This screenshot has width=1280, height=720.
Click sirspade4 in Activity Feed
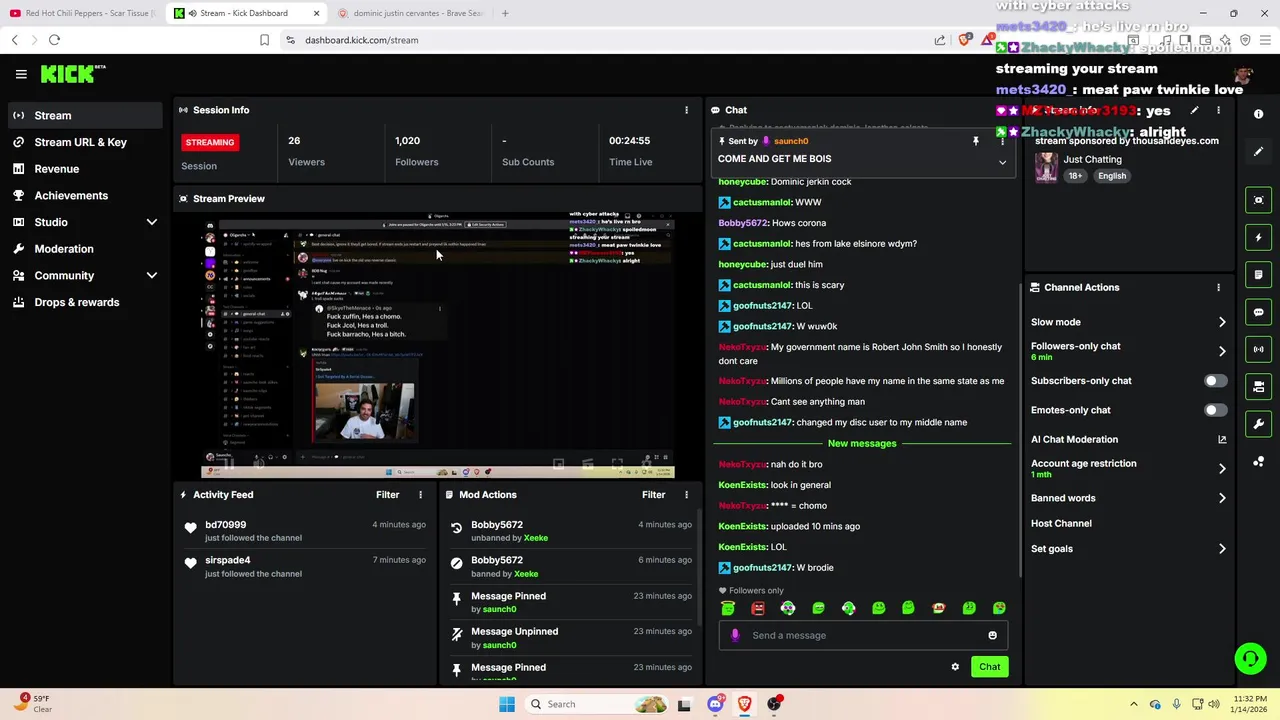[x=227, y=561]
